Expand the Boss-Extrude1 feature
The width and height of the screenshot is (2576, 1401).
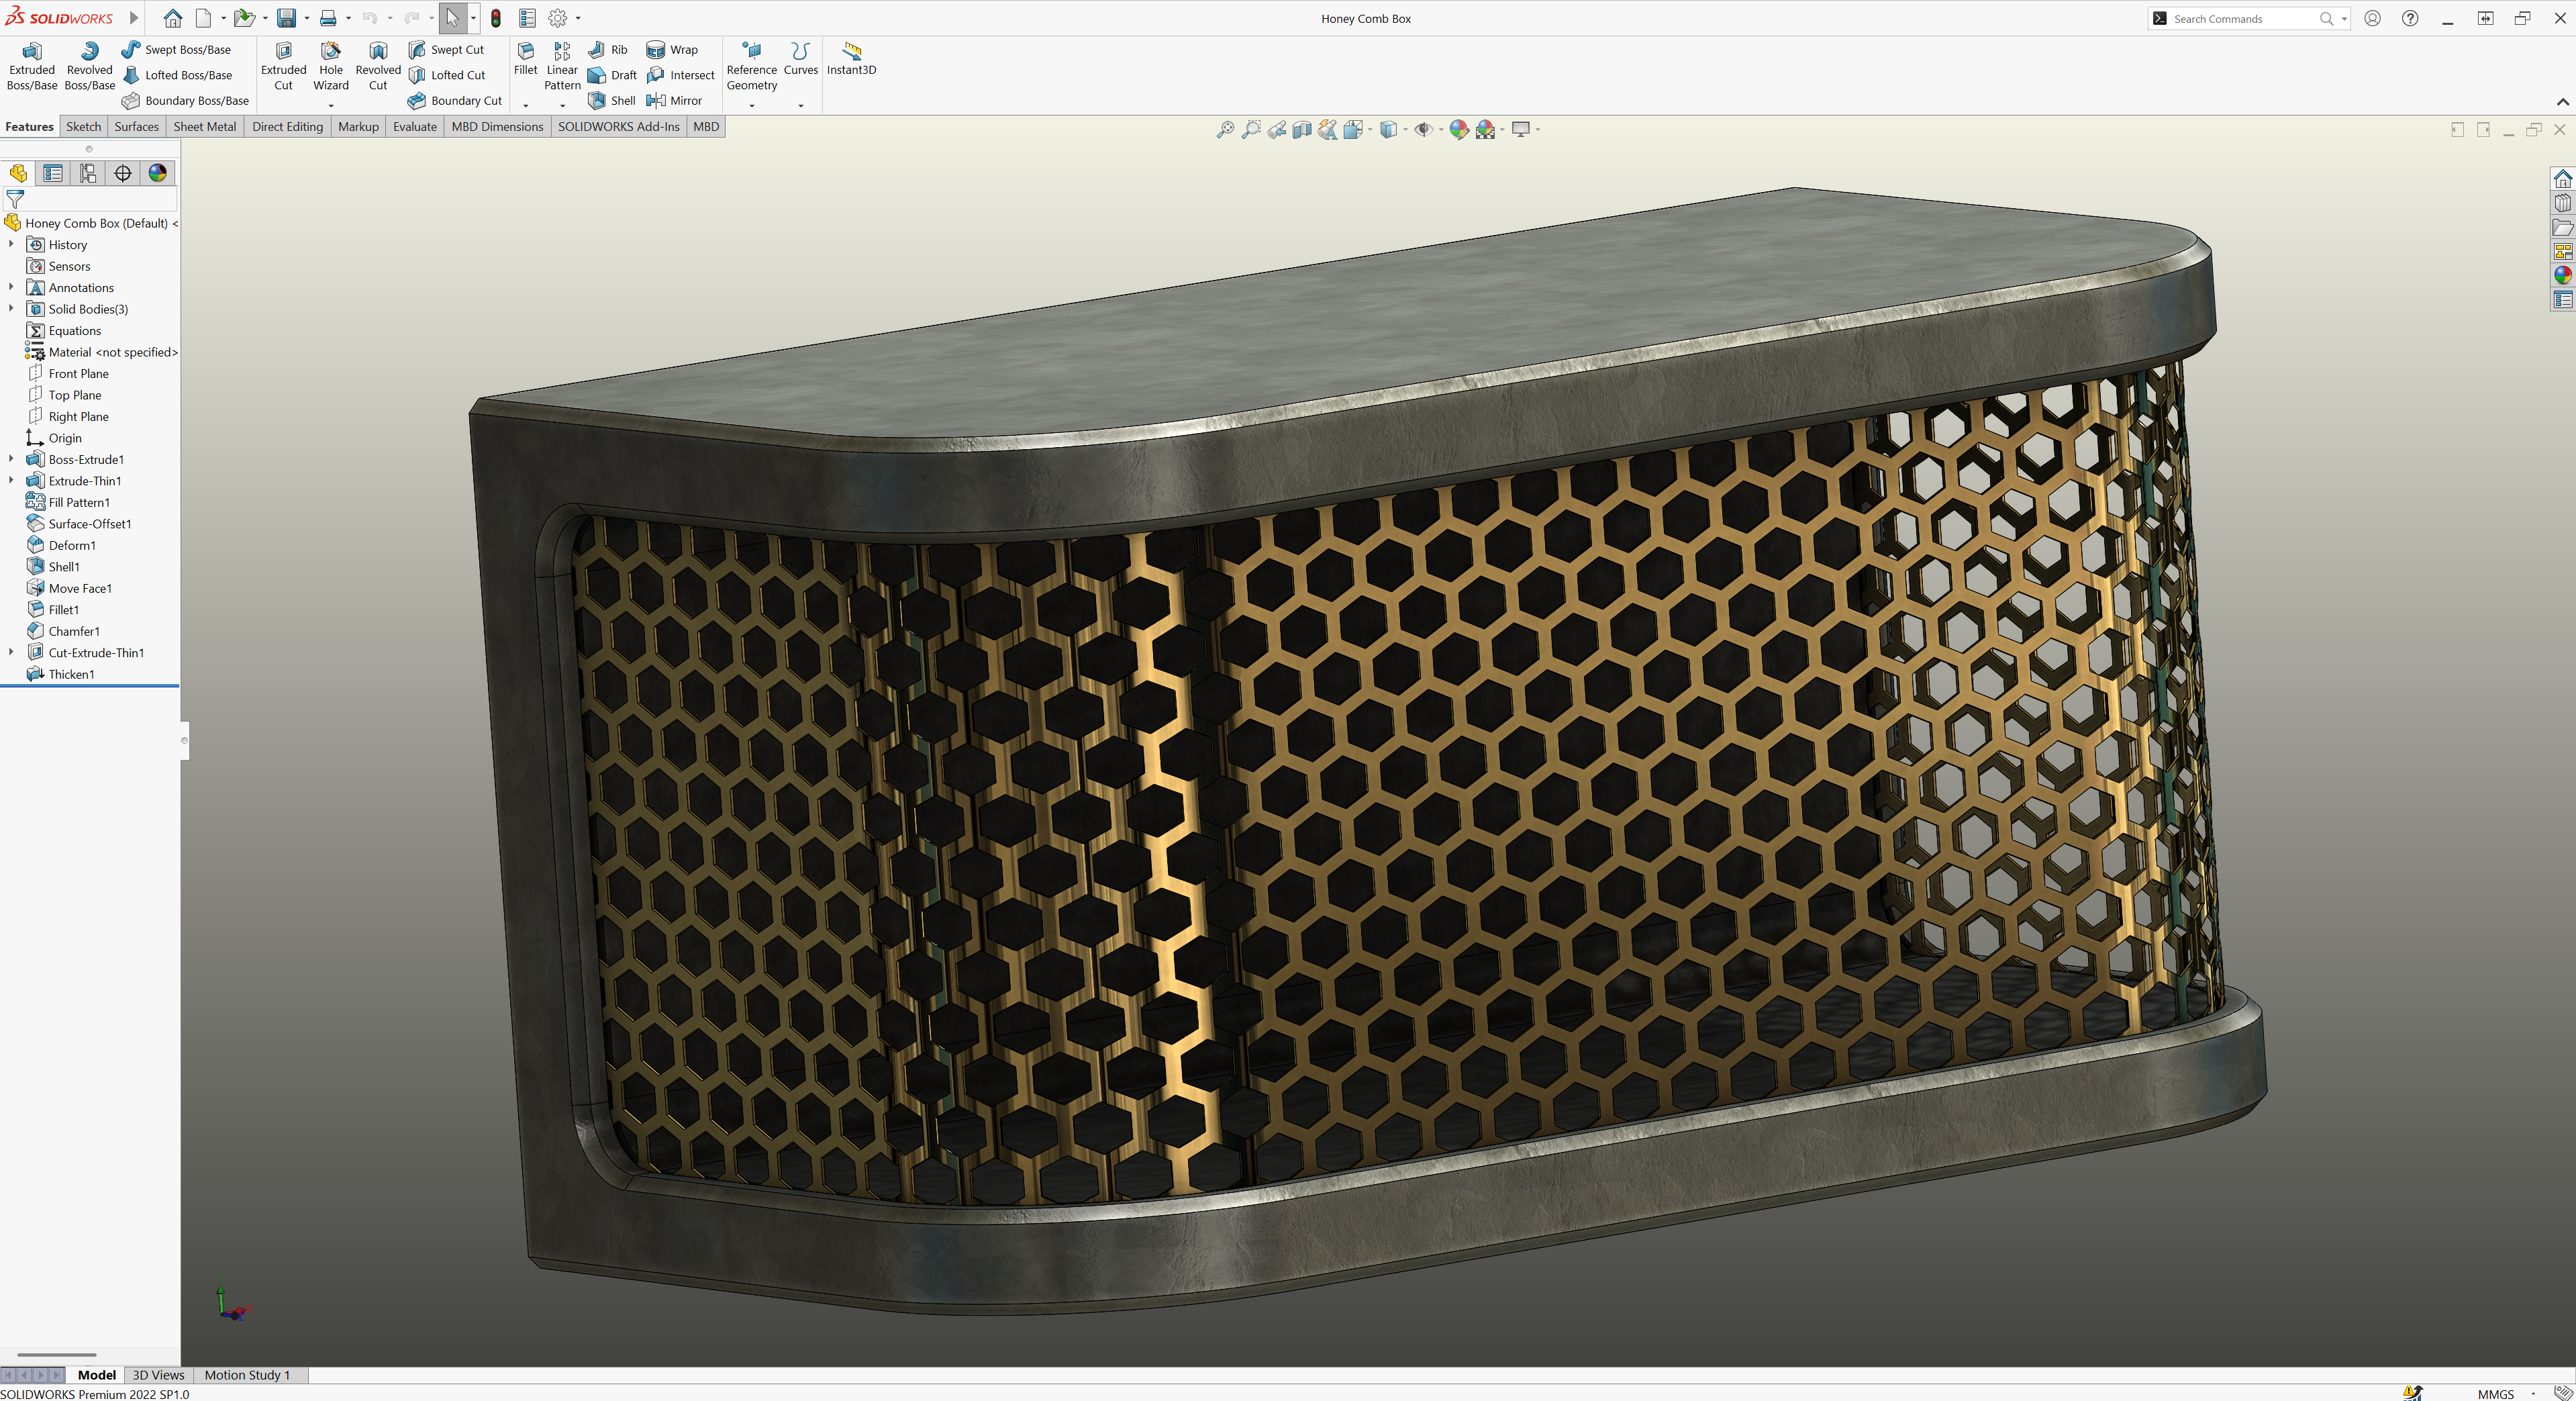tap(11, 459)
